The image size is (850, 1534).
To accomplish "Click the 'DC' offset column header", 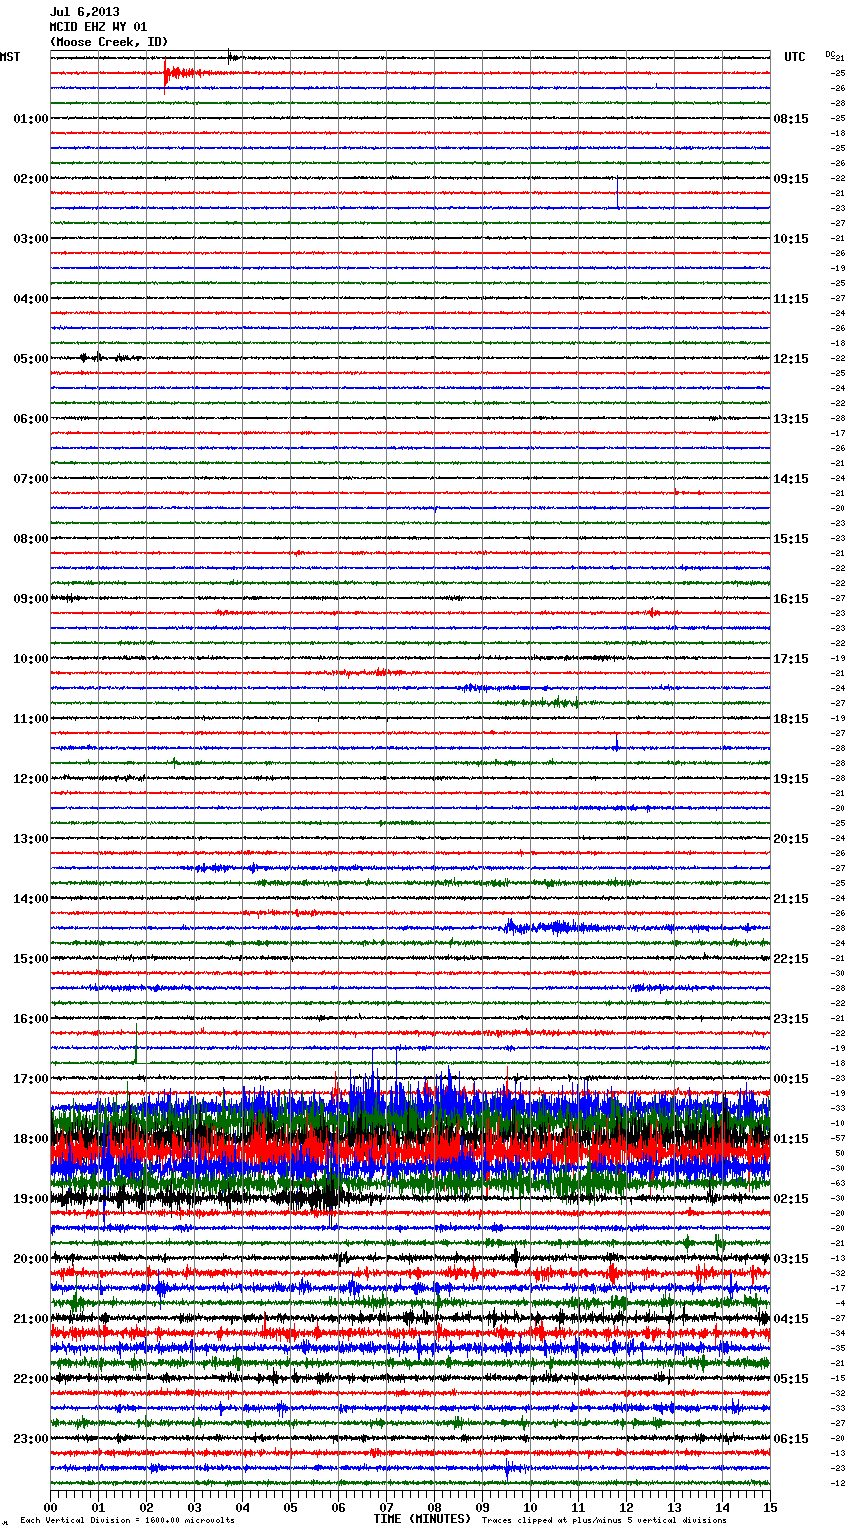I will pos(830,54).
